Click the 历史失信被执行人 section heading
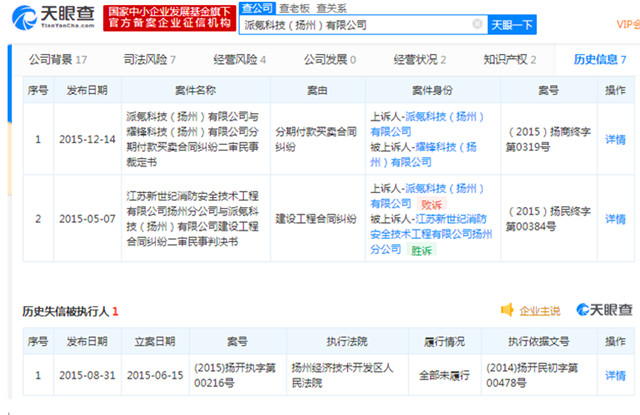This screenshot has height=415, width=640. pyautogui.click(x=70, y=311)
